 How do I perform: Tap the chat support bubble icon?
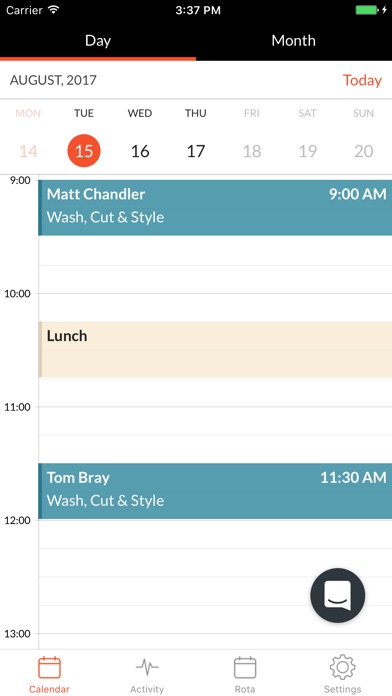coord(337,595)
